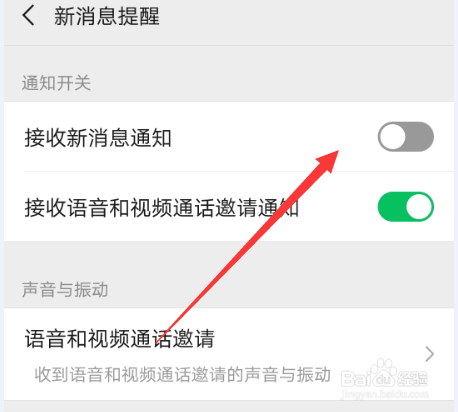The height and width of the screenshot is (412, 458).
Task: Click the red arrow annotation's arrowhead
Action: [x=328, y=161]
